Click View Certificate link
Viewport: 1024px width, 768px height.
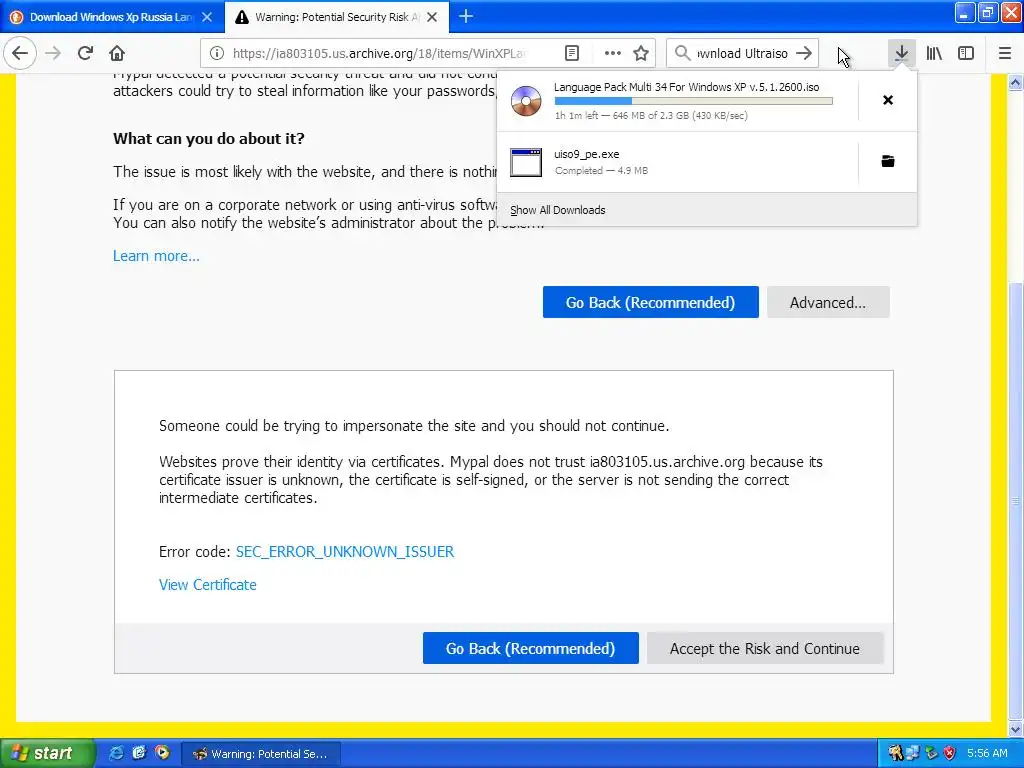208,584
